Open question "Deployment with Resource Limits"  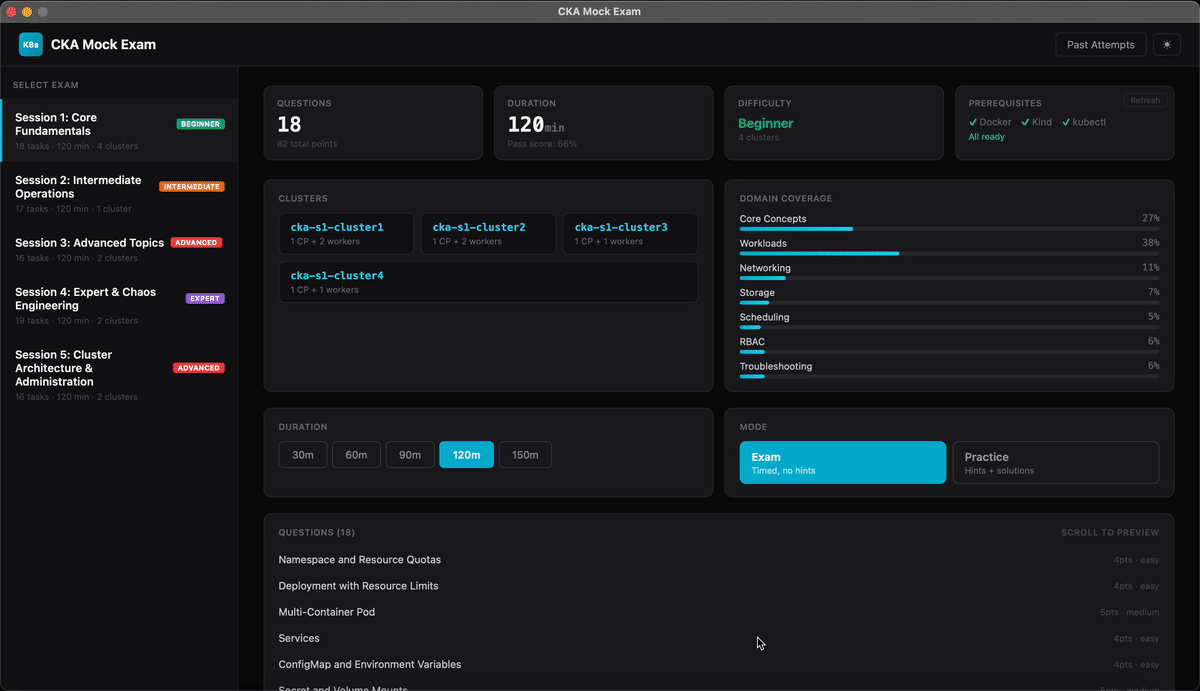point(719,586)
